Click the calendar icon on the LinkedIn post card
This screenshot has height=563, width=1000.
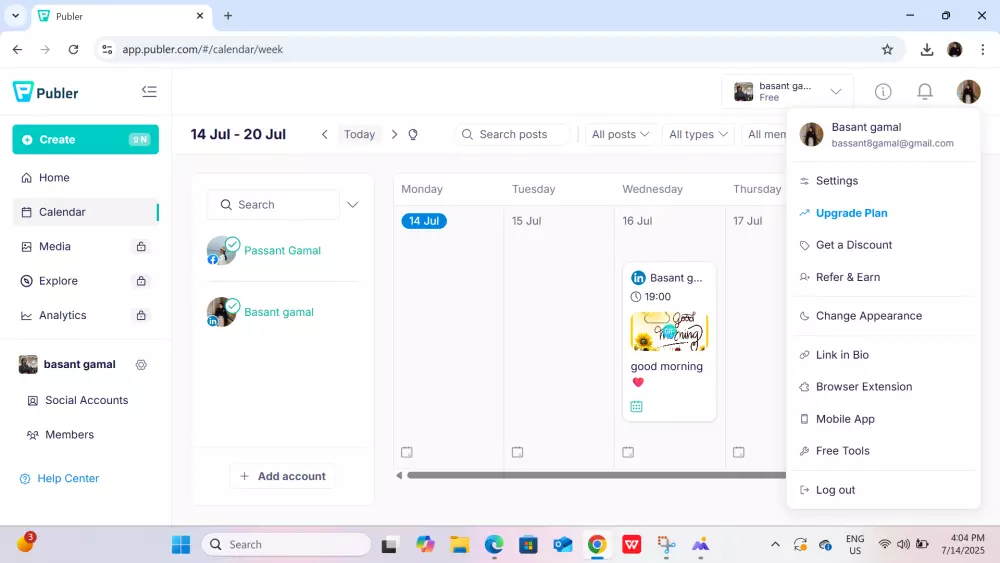click(x=636, y=407)
